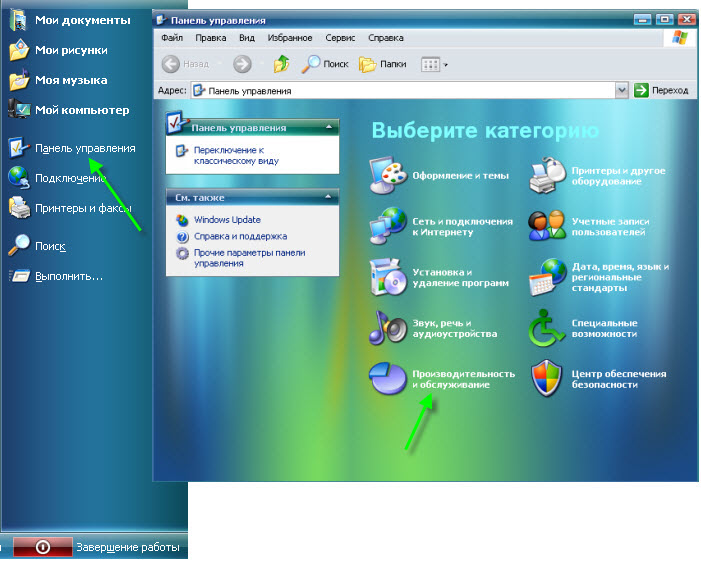Image resolution: width=701 pixels, height=577 pixels.
Task: Open the Правка menu
Action: pos(211,38)
